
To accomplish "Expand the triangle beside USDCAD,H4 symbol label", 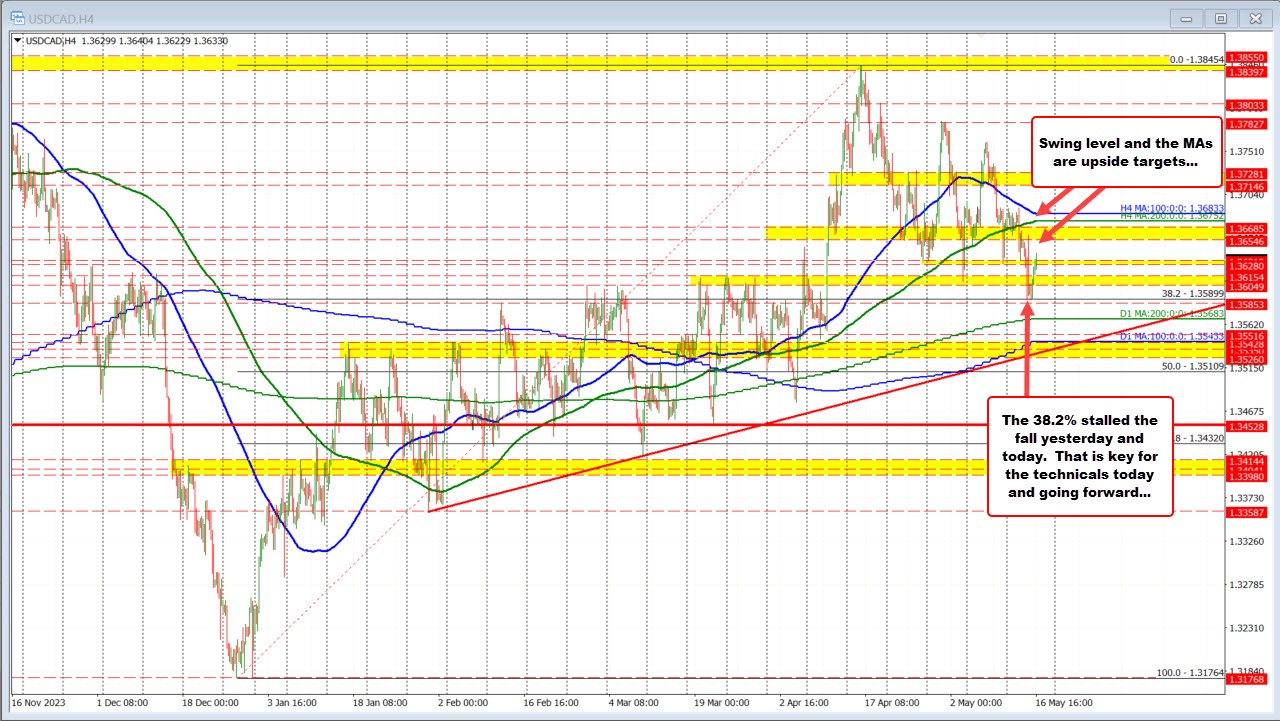I will (x=18, y=40).
